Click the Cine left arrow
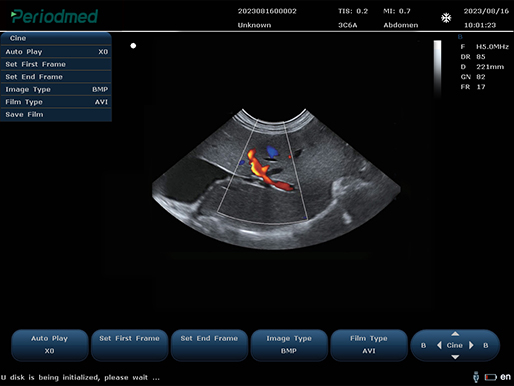Image resolution: width=514 pixels, height=386 pixels. [439, 345]
